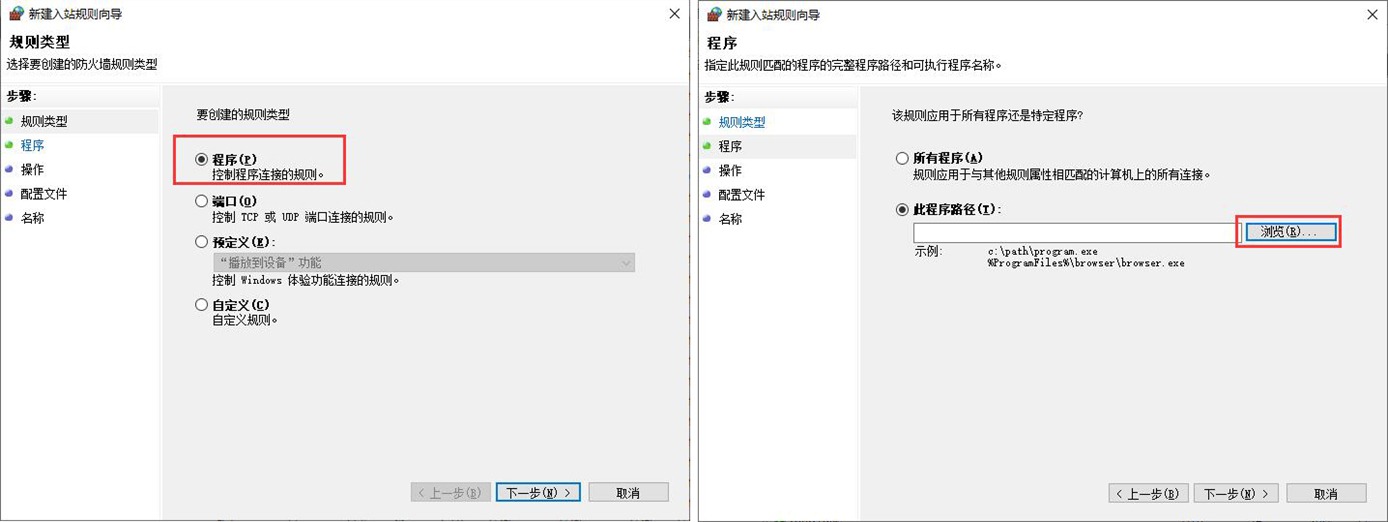1388x522 pixels.
Task: Choose the 预定义(E) radio button
Action: click(x=202, y=242)
